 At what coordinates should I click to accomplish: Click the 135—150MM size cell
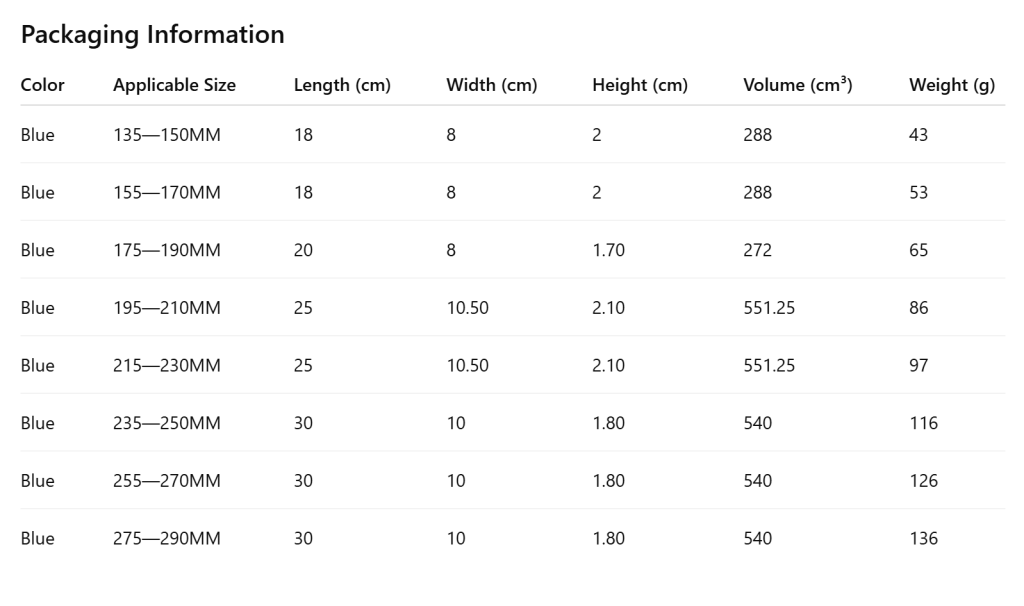pyautogui.click(x=167, y=135)
